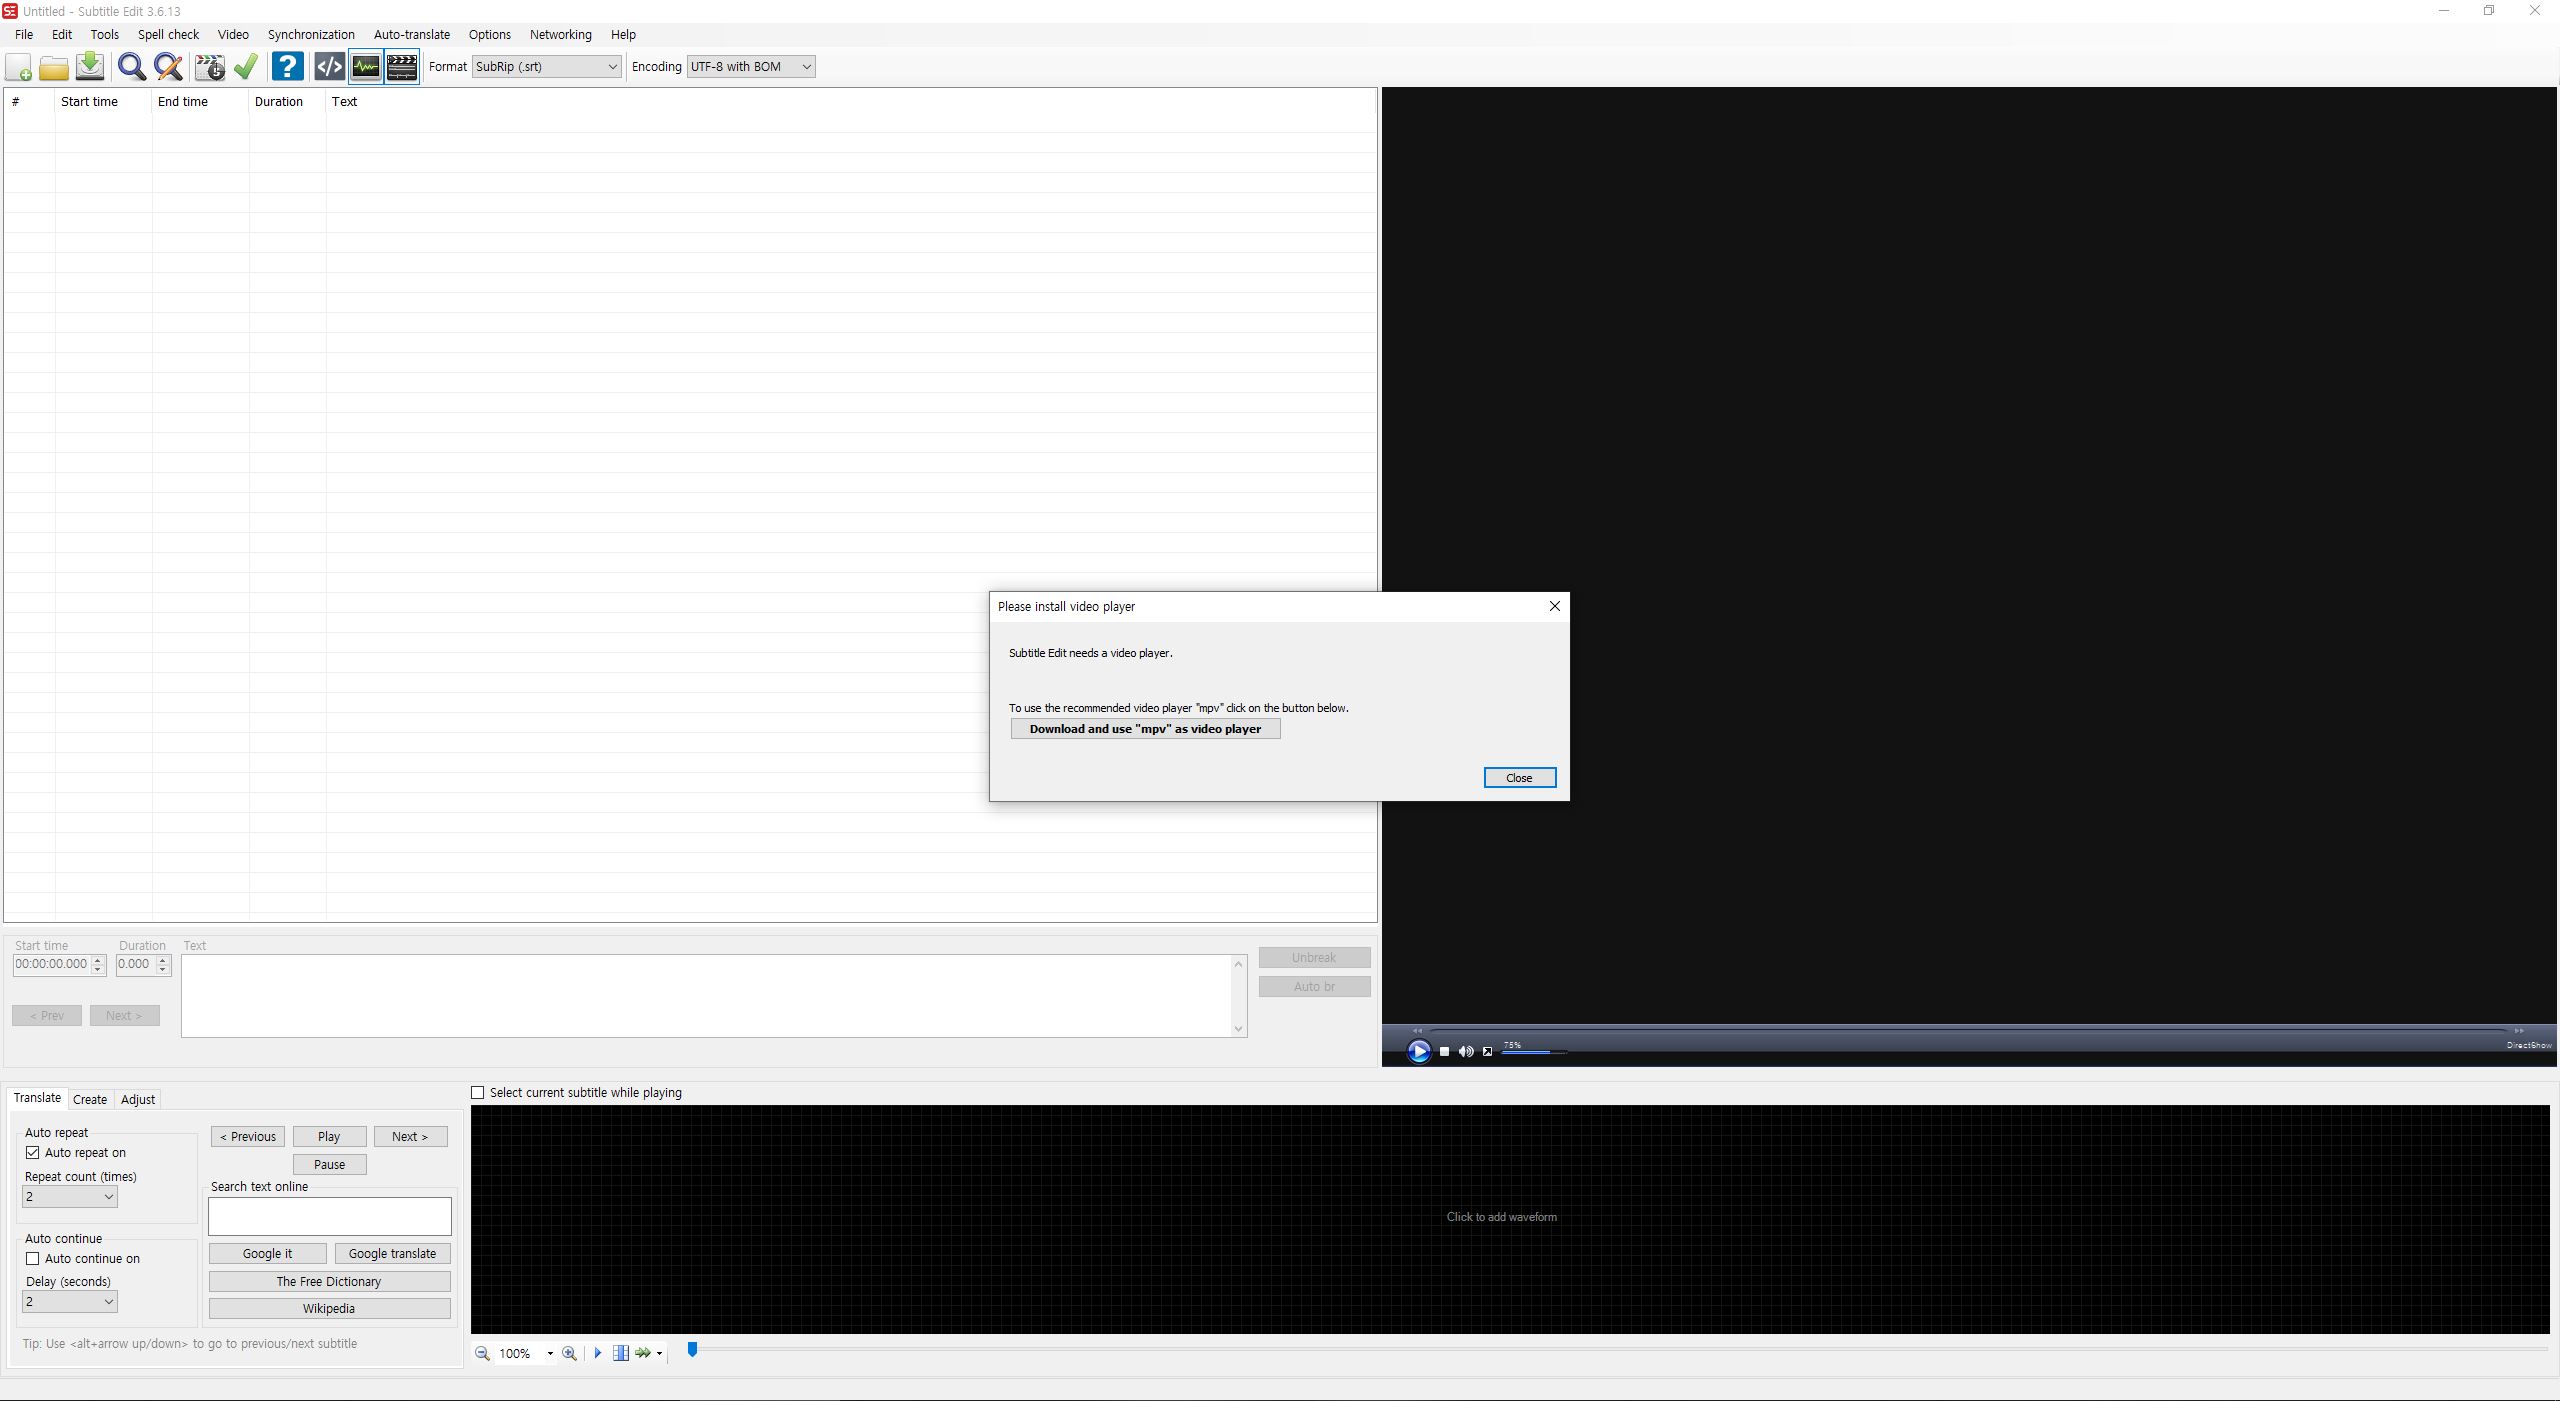Open the Visual sync clapperboard icon

209,67
